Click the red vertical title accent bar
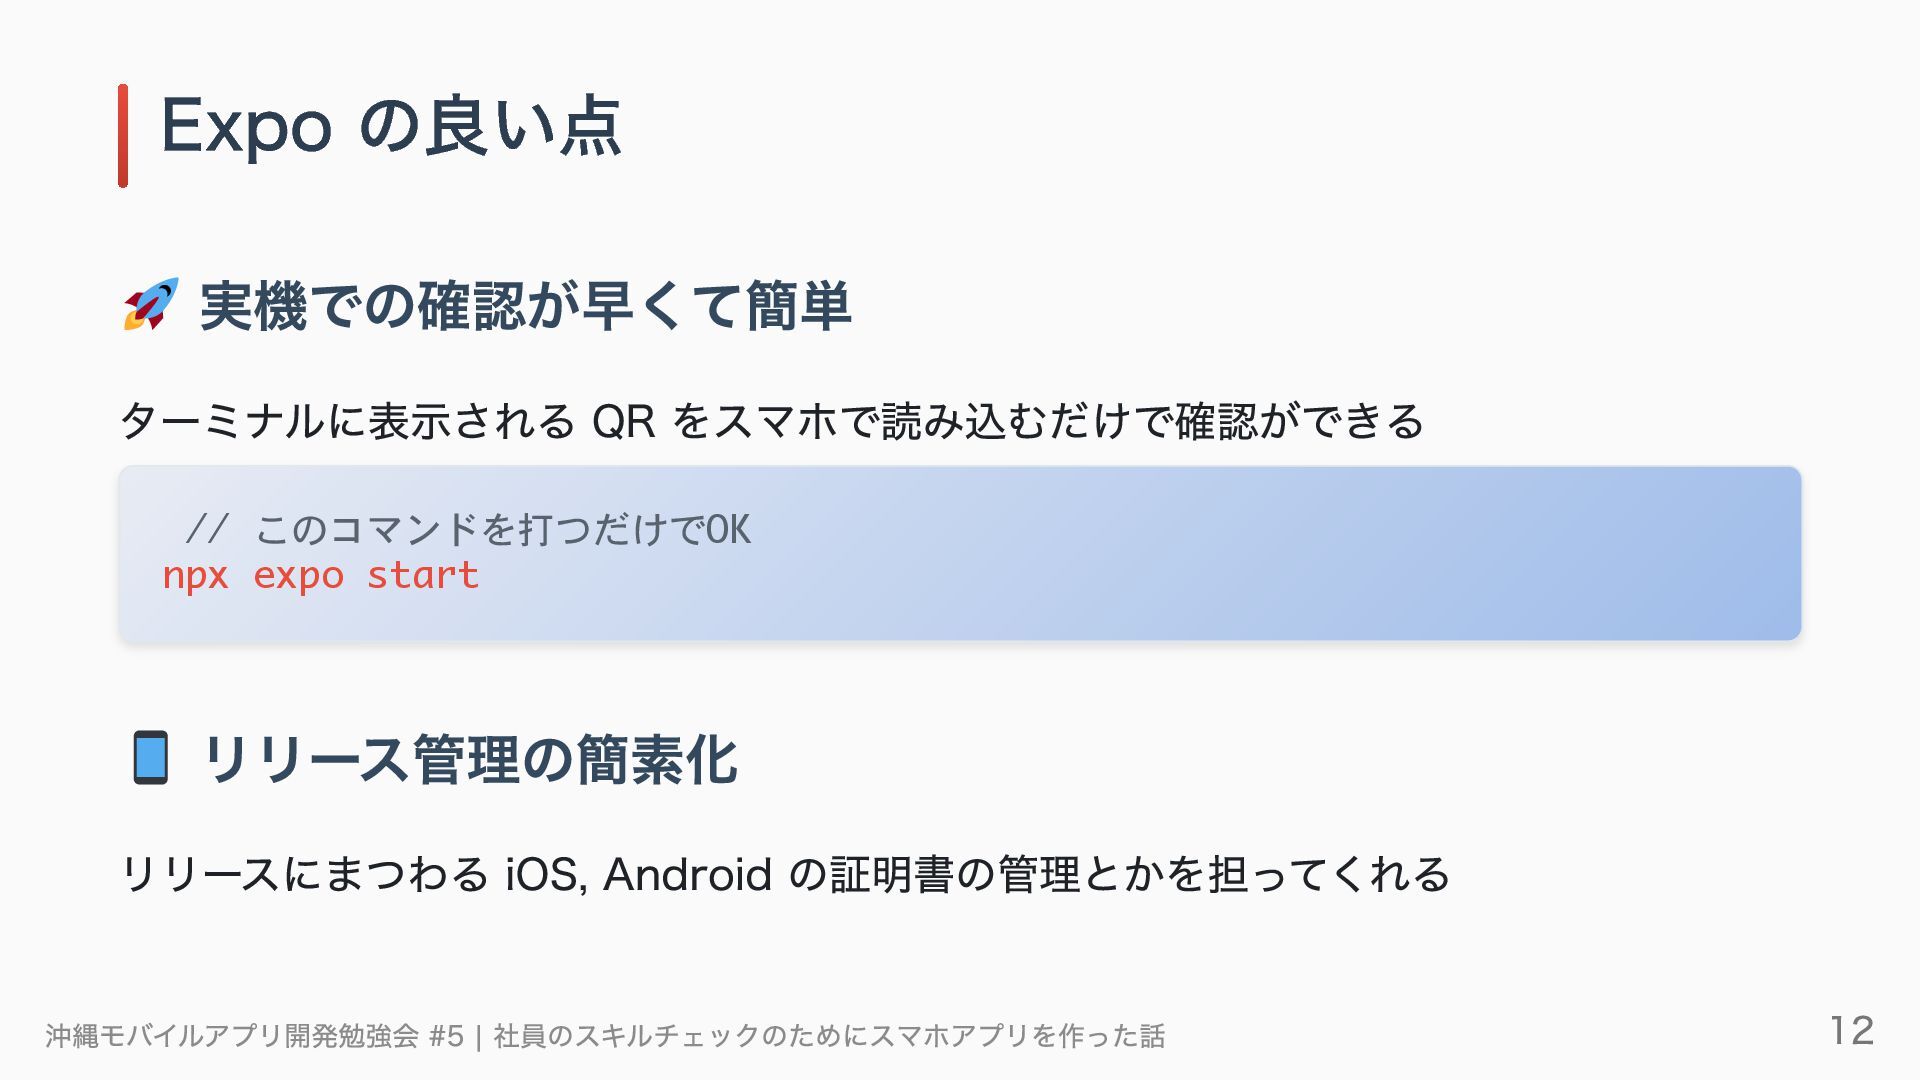 (x=123, y=135)
